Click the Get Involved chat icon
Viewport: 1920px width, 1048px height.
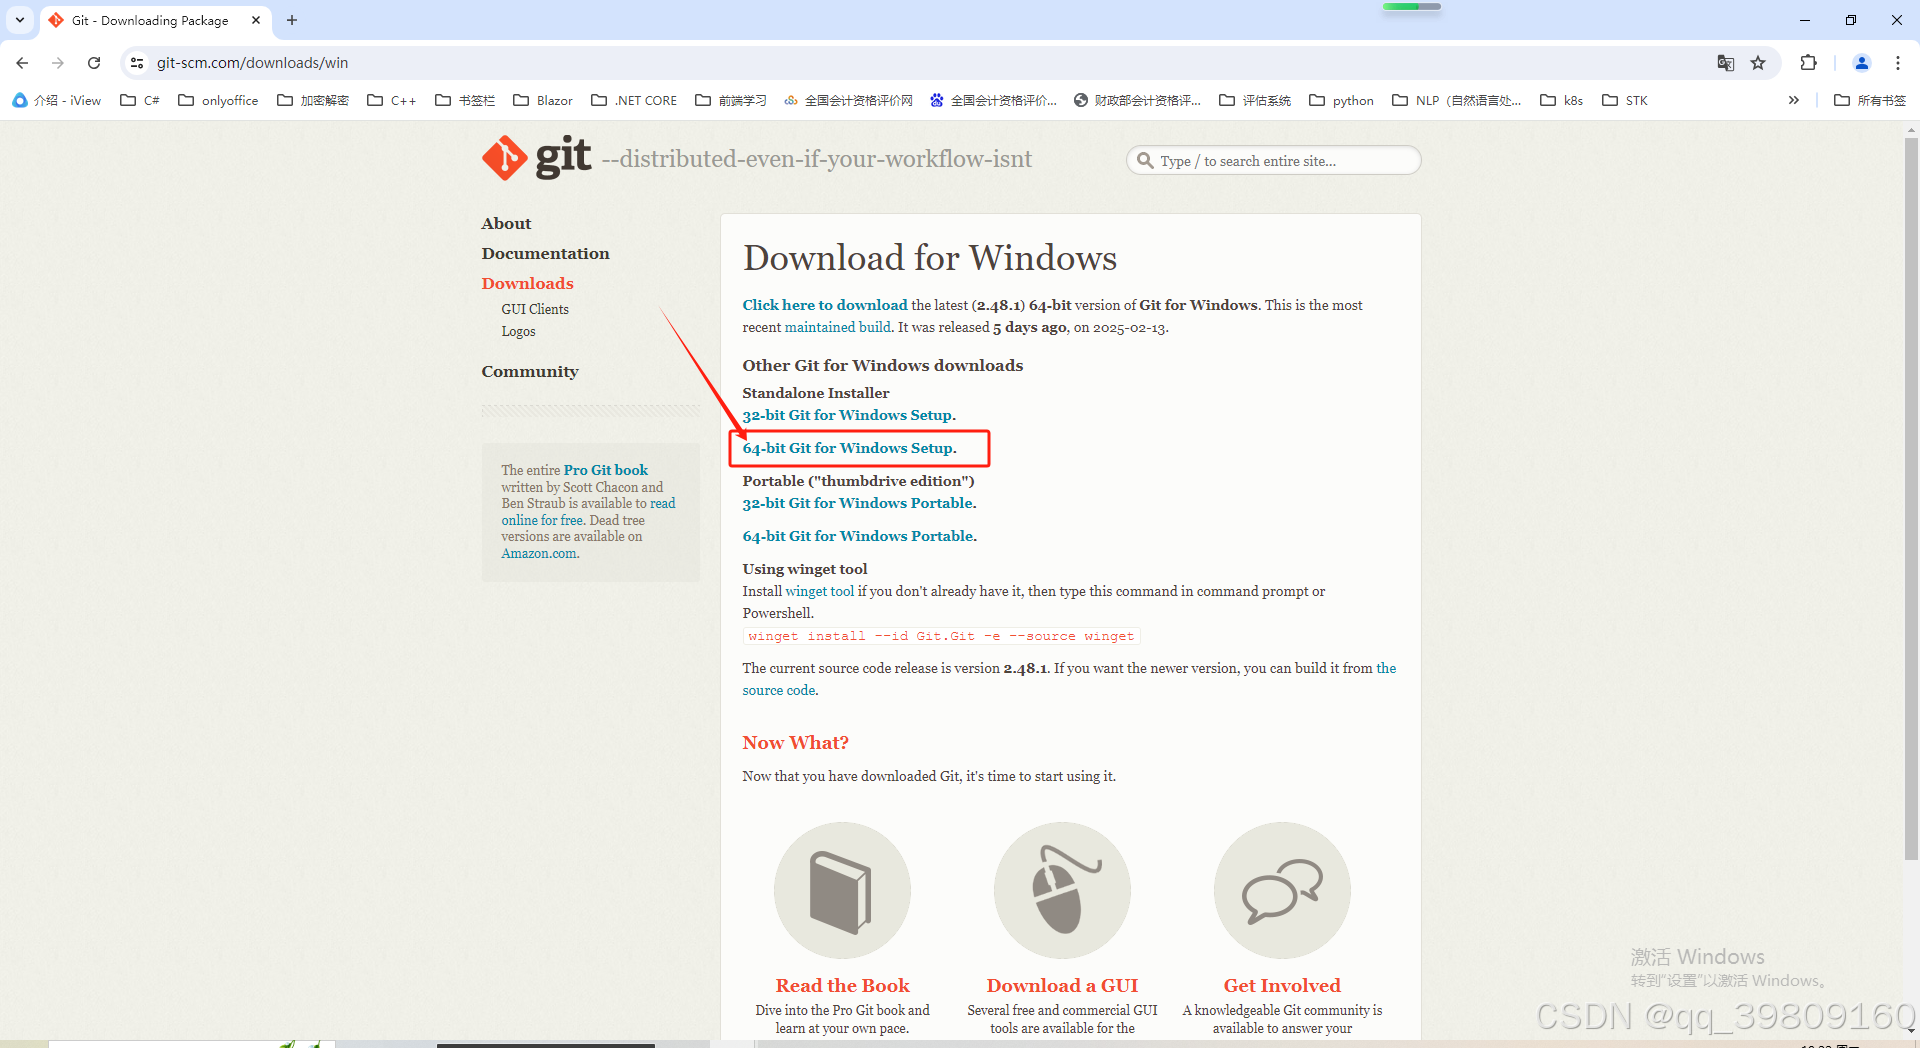tap(1282, 890)
